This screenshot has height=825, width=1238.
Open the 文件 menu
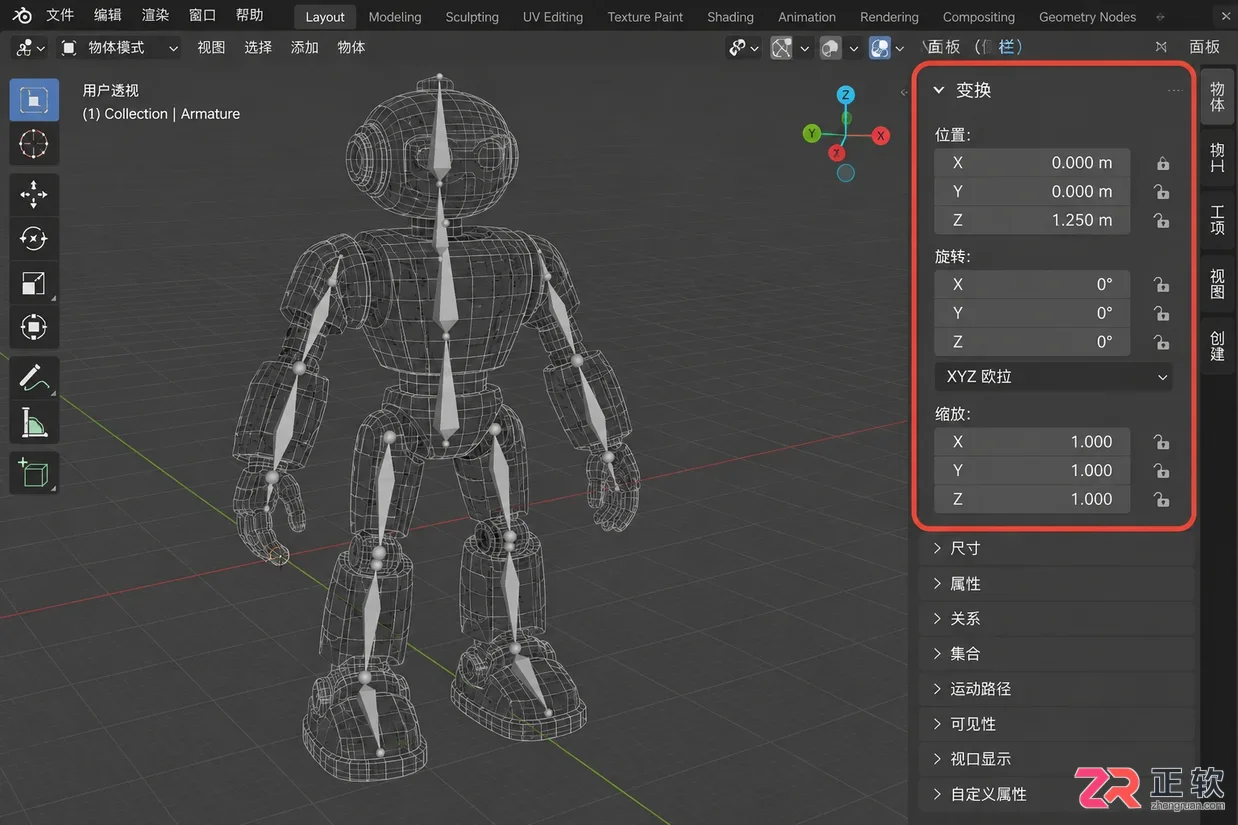(x=60, y=15)
